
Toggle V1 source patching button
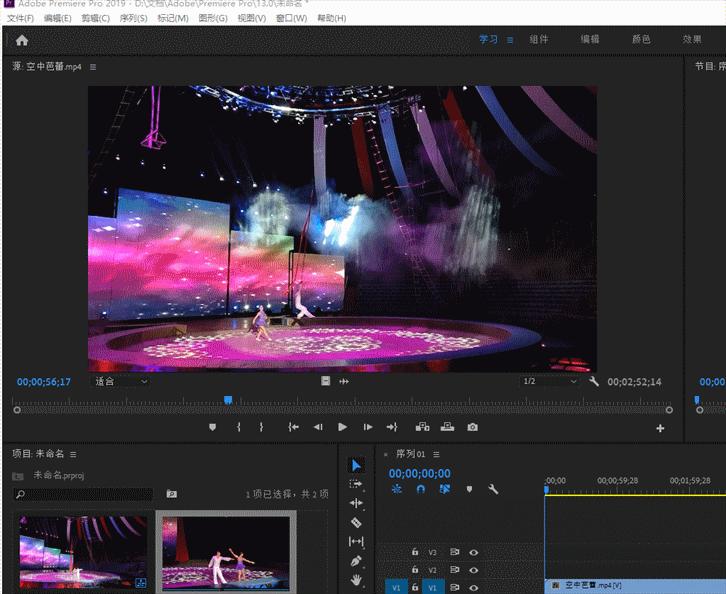point(396,587)
